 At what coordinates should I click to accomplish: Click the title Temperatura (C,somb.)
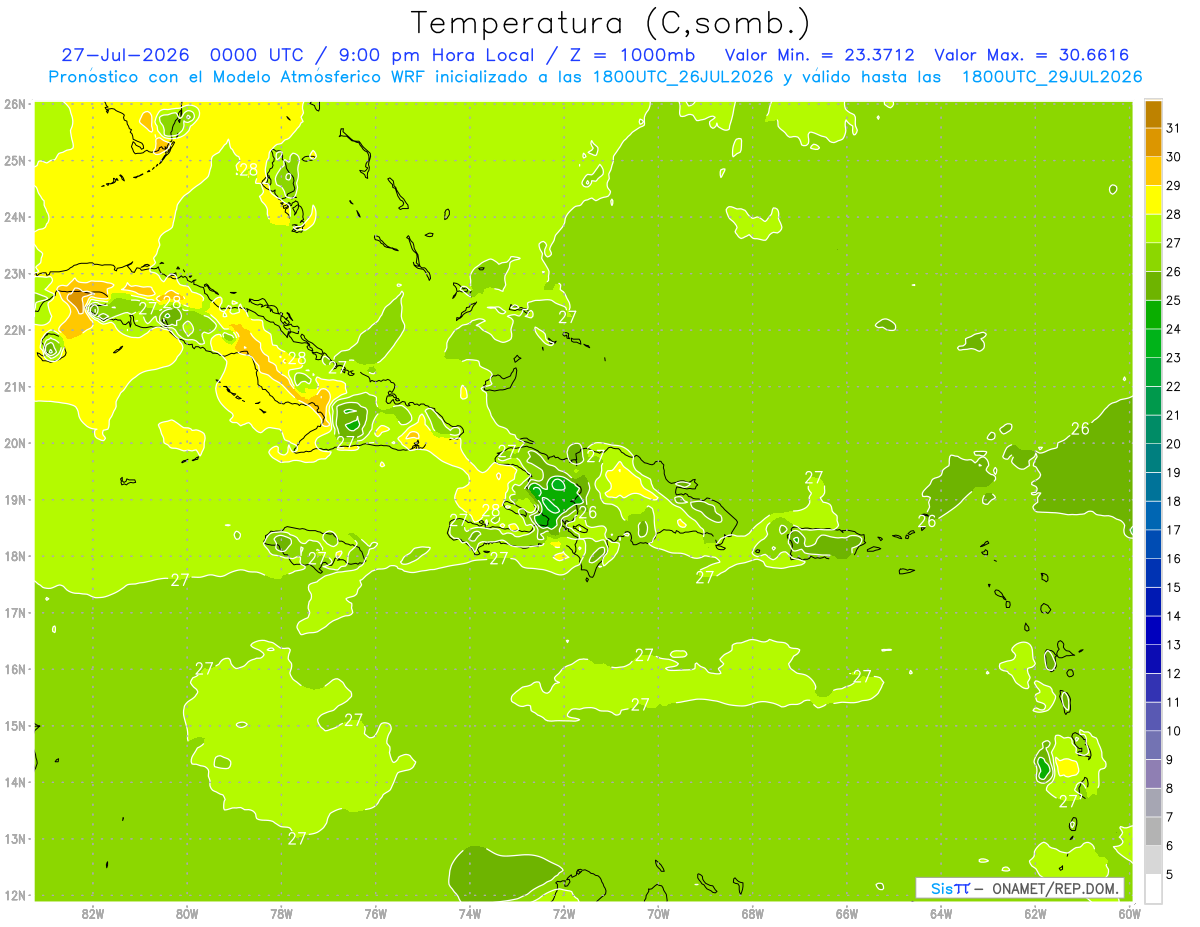coord(611,23)
